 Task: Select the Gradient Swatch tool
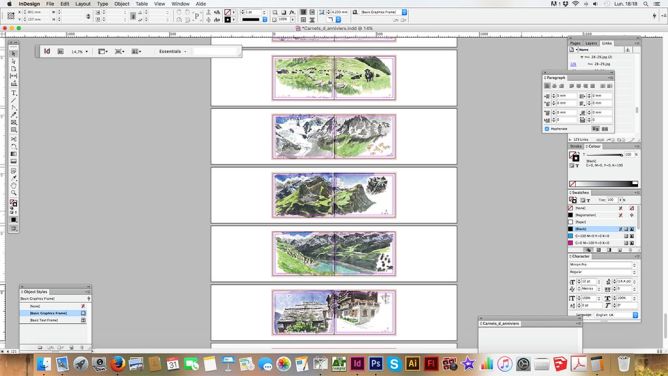pyautogui.click(x=14, y=154)
